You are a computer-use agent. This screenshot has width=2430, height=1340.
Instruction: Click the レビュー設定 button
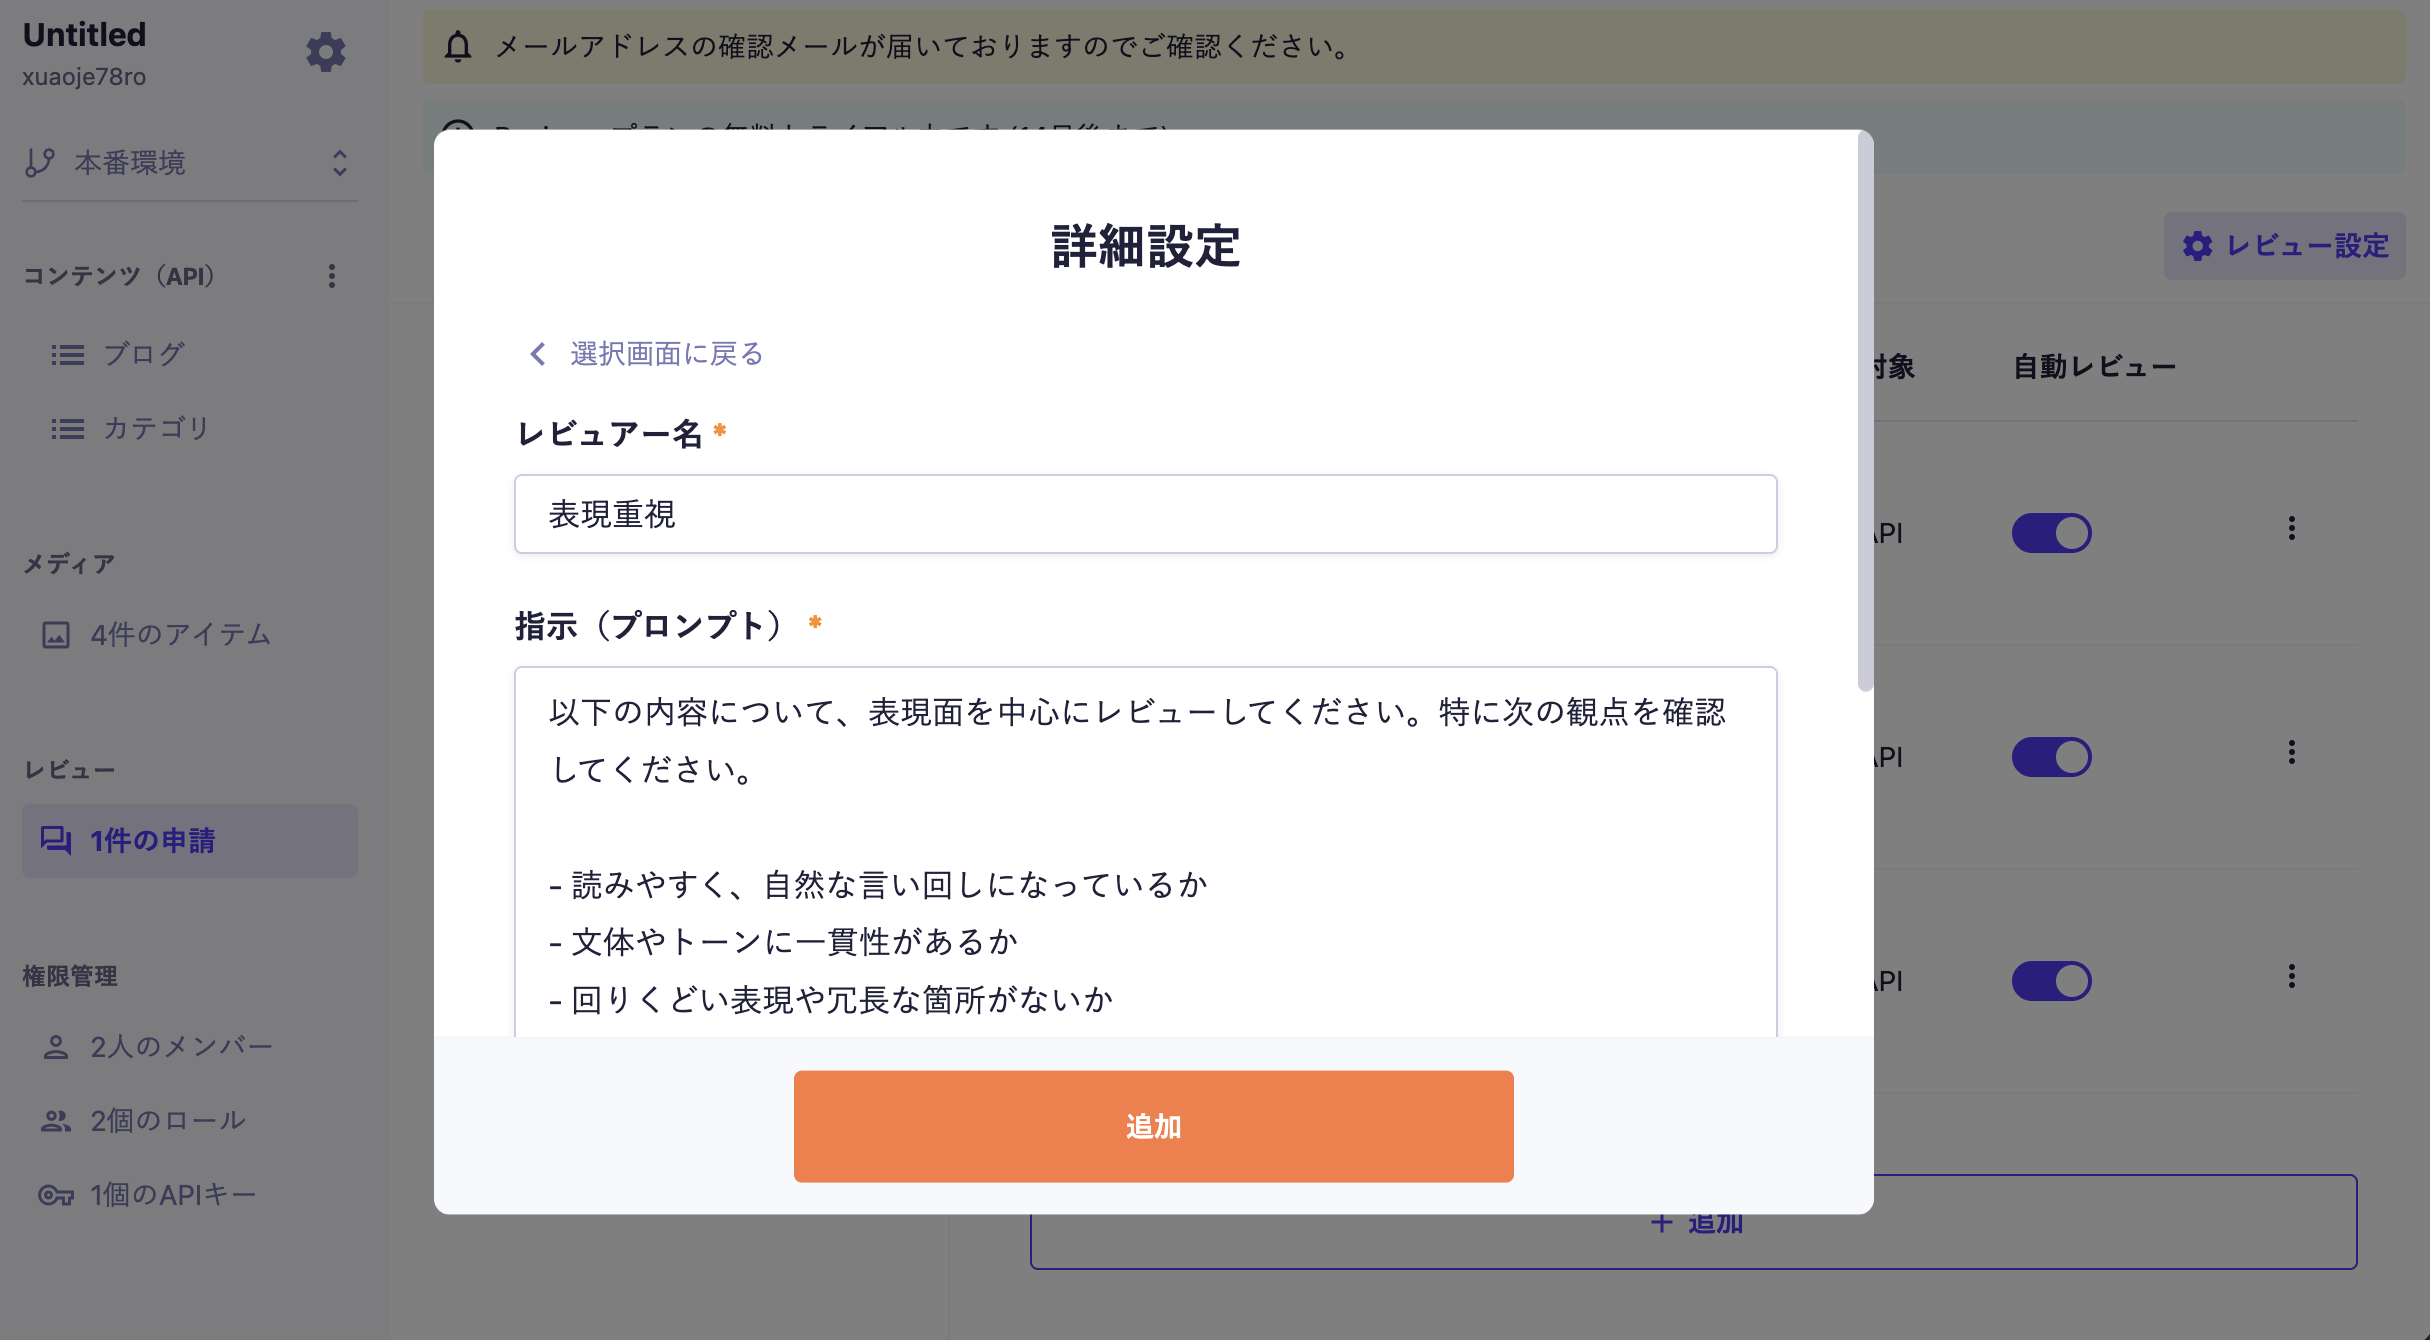tap(2284, 246)
